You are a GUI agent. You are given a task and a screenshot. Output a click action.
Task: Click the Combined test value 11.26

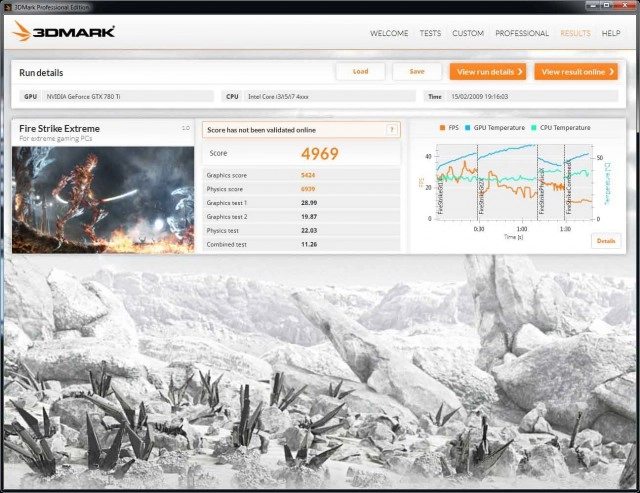coord(309,244)
